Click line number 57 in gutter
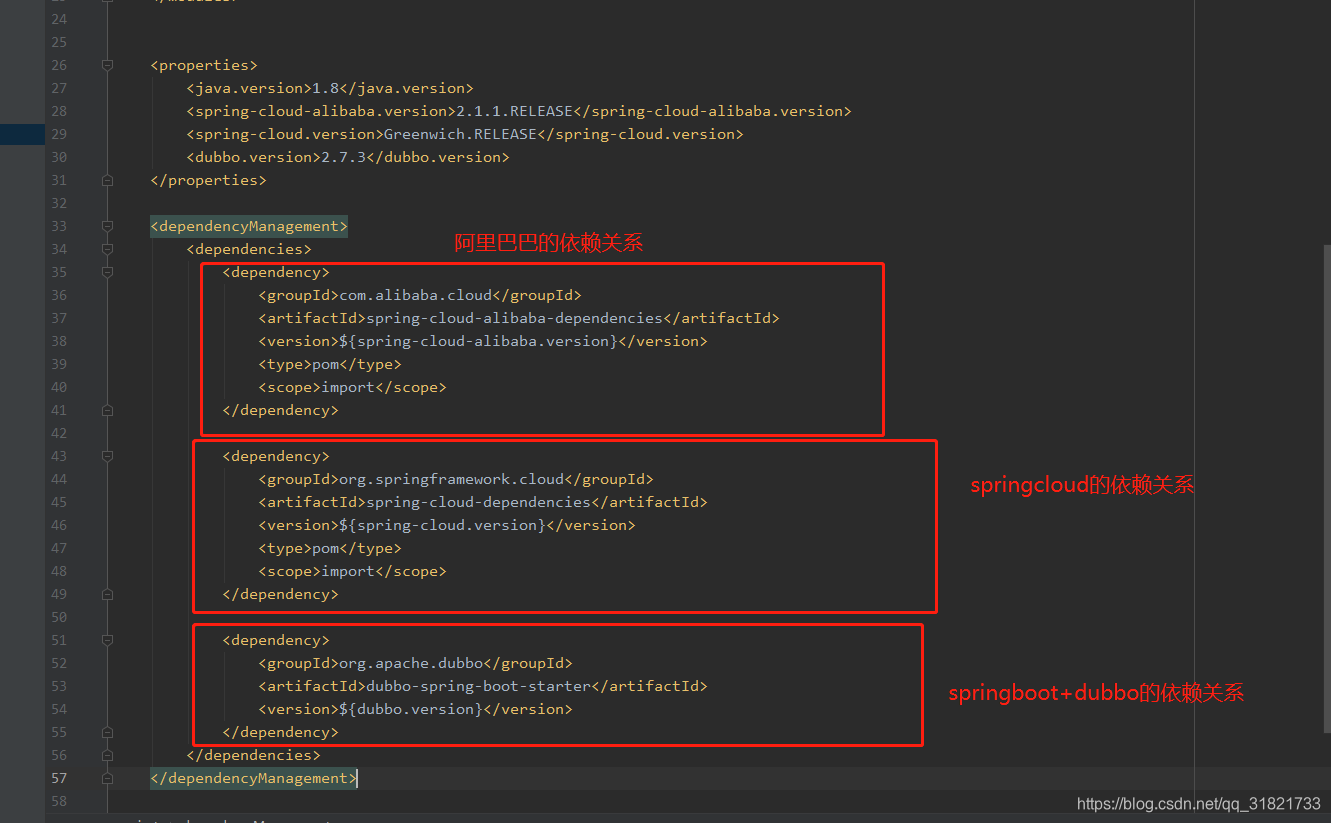 pyautogui.click(x=59, y=778)
